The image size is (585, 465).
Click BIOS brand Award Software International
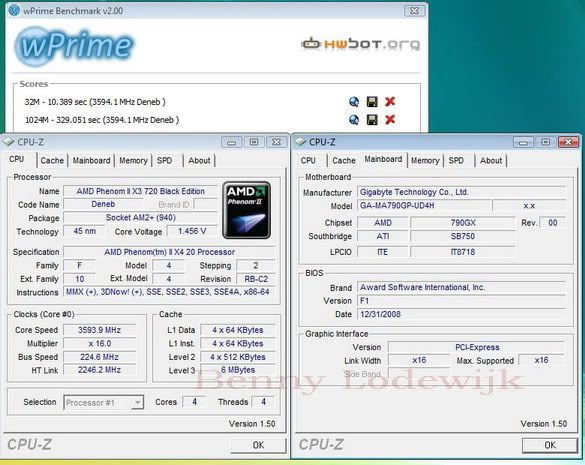[x=462, y=287]
